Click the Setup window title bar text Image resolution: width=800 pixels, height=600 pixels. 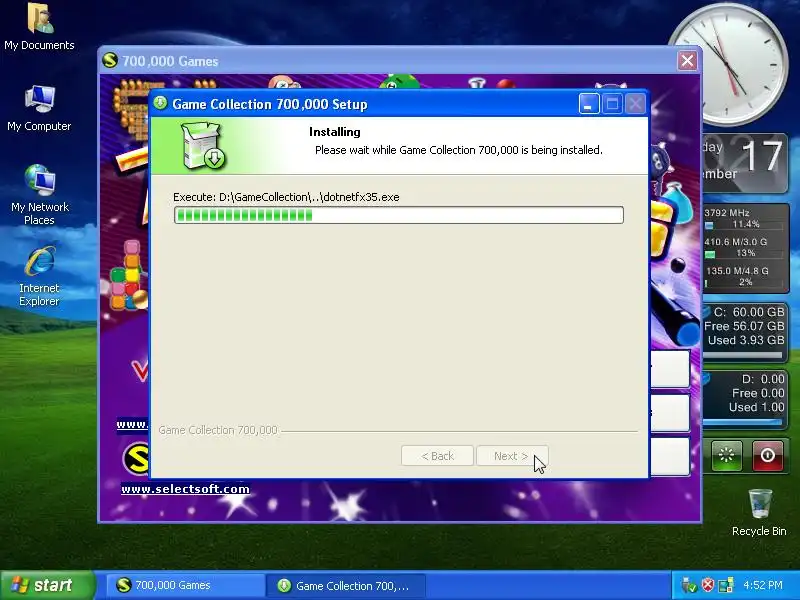pos(270,104)
